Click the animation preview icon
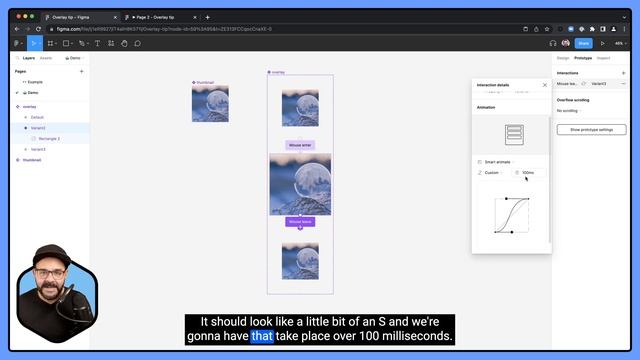Screen dimensions: 640x360 pos(514,135)
